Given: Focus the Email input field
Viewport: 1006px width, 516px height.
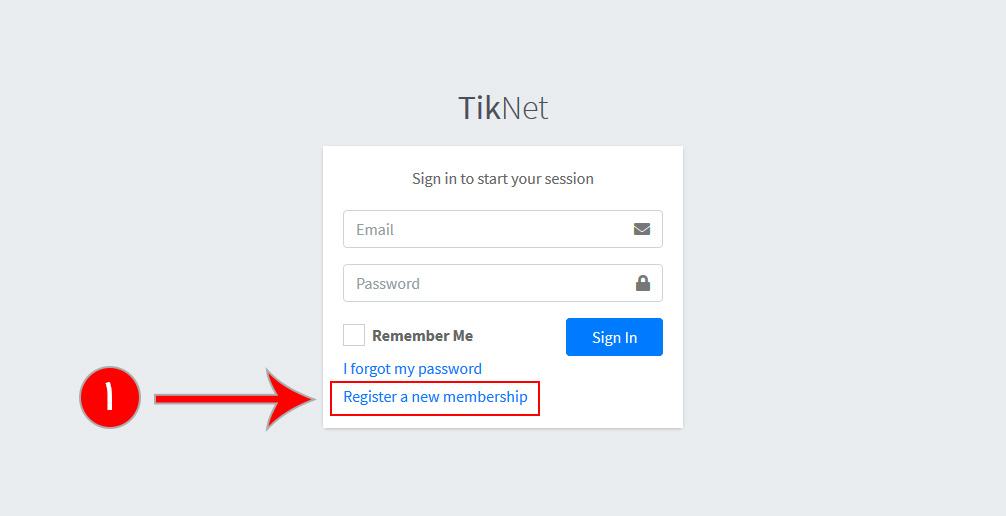Looking at the screenshot, I should 485,229.
